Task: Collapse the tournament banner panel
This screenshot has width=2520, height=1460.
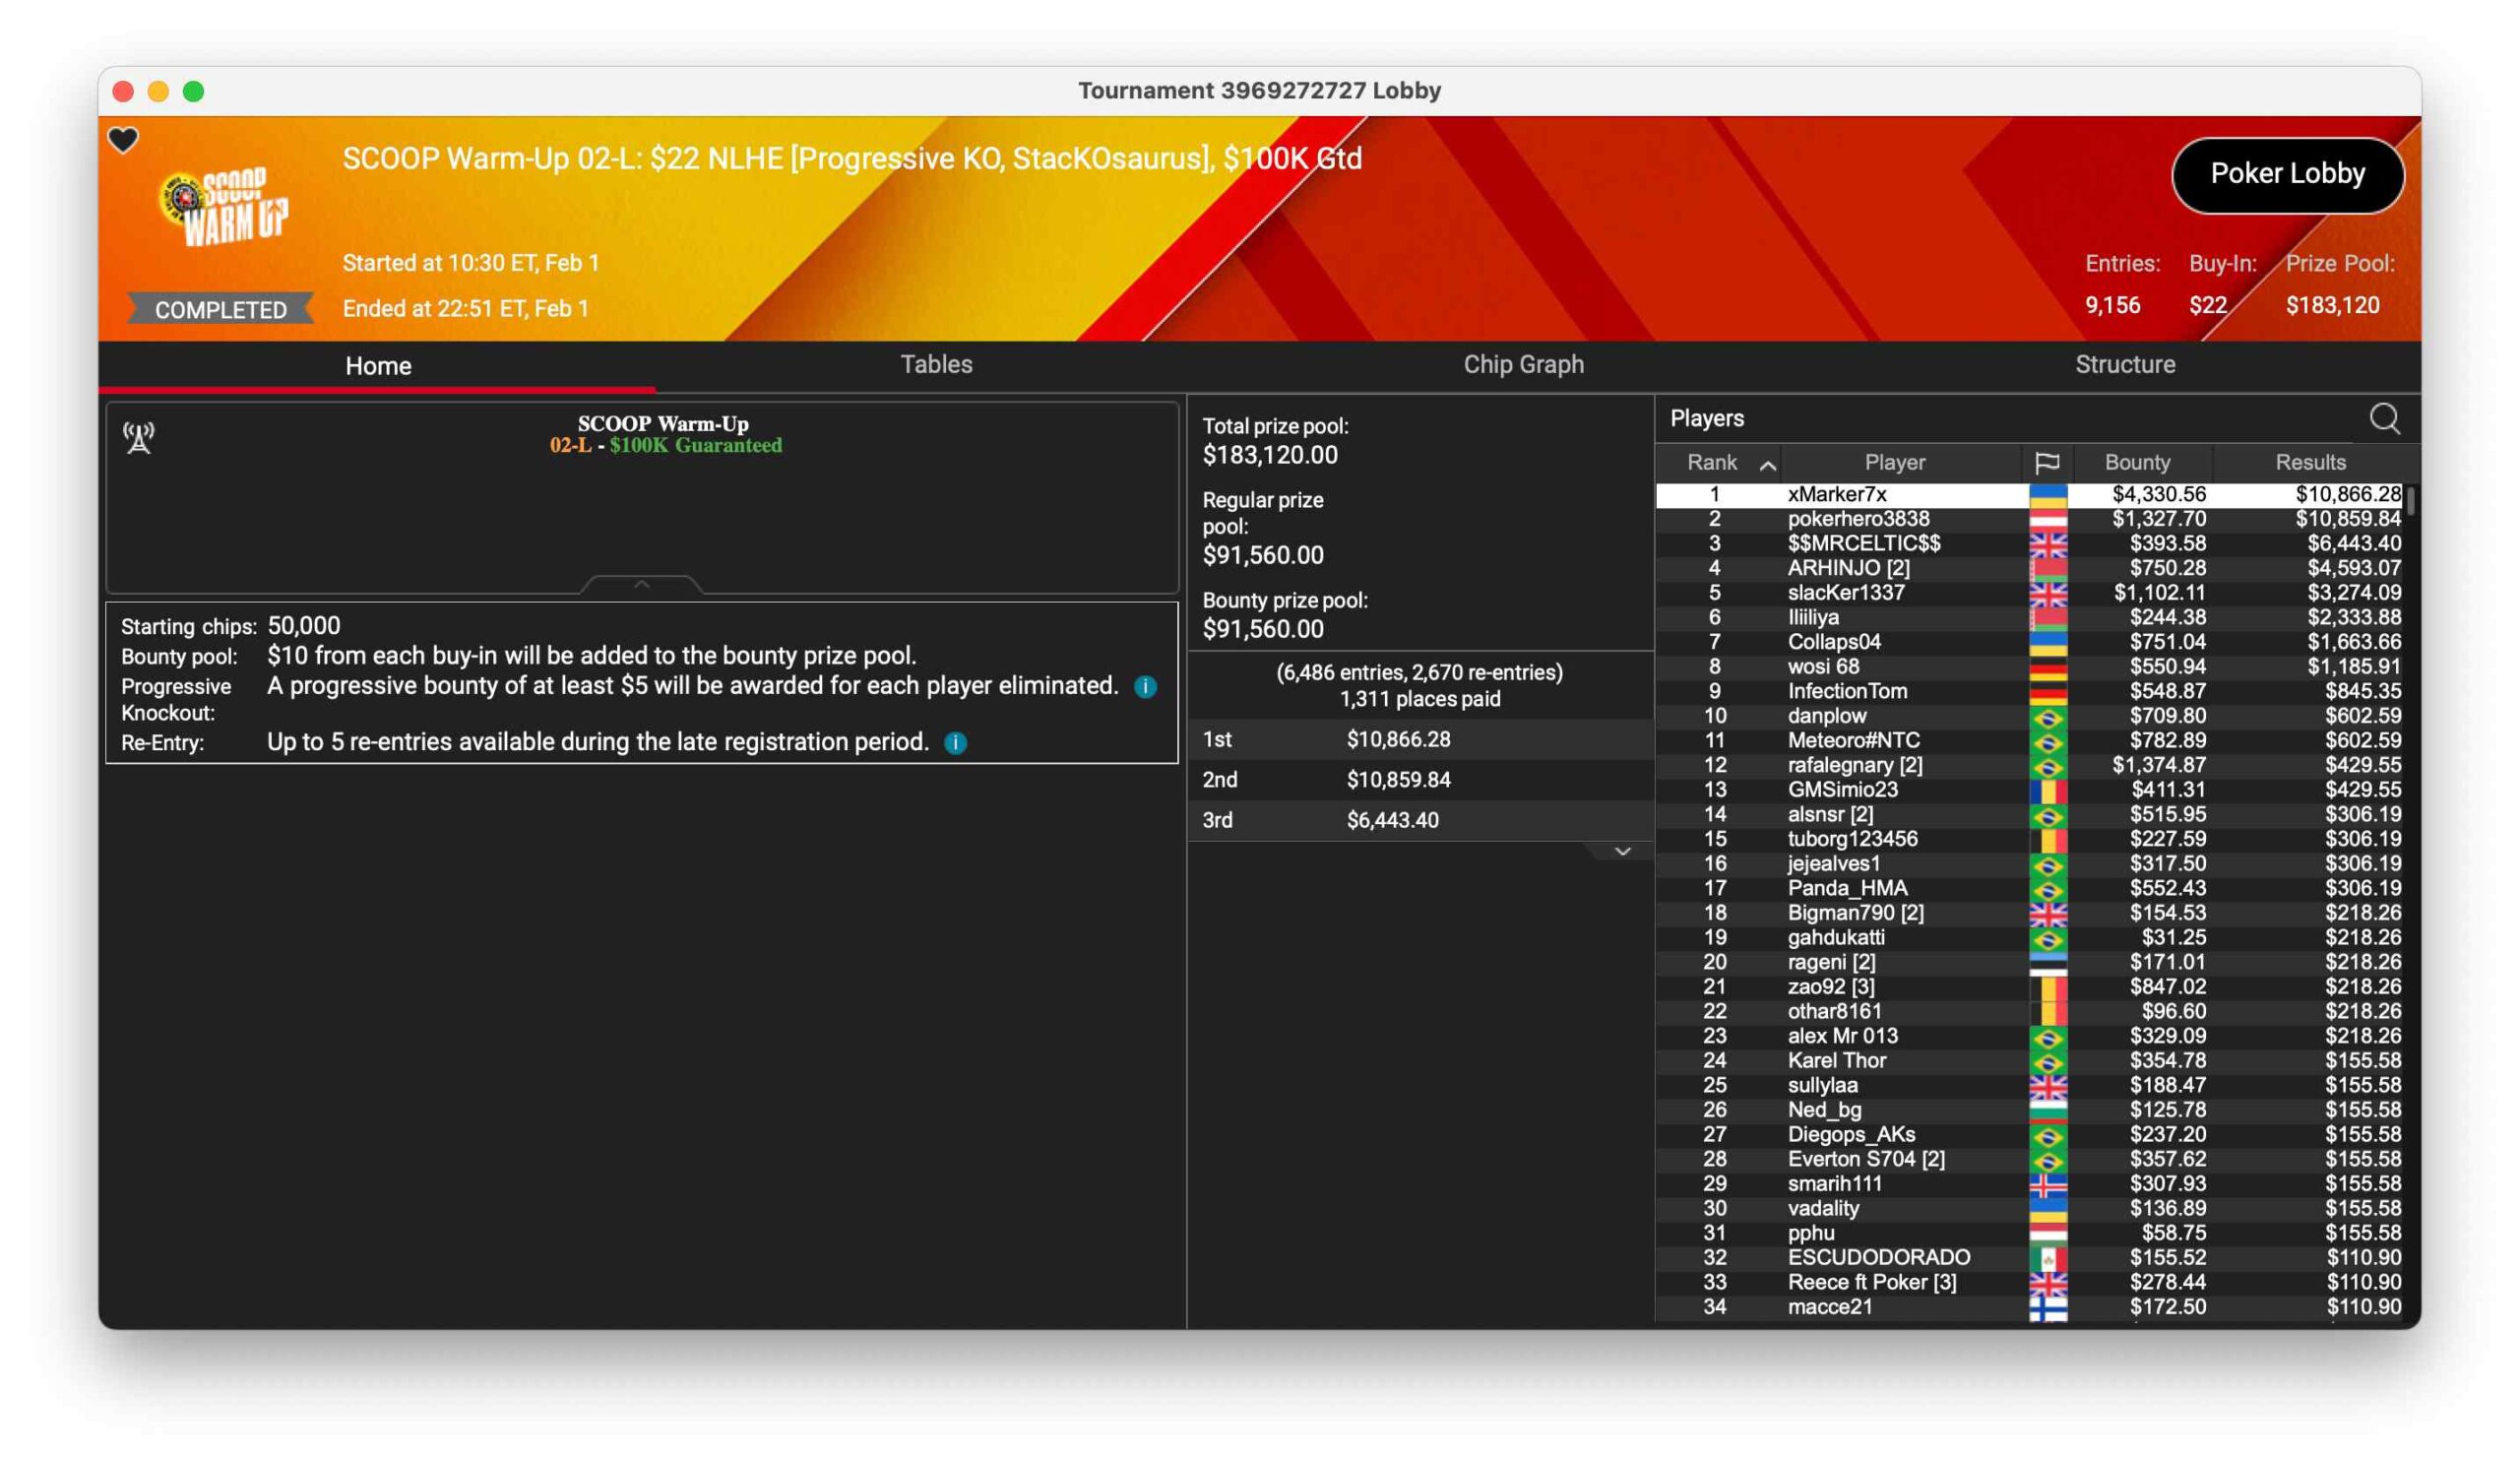Action: click(x=642, y=584)
